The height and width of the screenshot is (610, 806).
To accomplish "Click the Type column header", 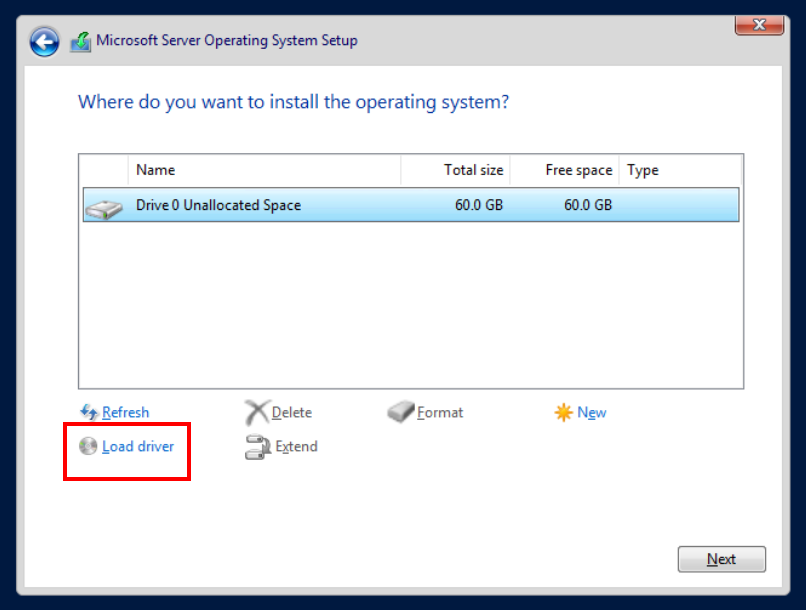I will (x=680, y=170).
